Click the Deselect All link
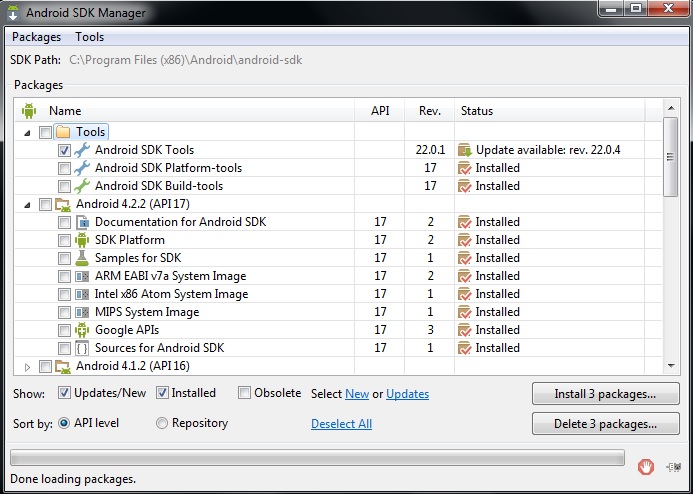The image size is (693, 494). 341,424
